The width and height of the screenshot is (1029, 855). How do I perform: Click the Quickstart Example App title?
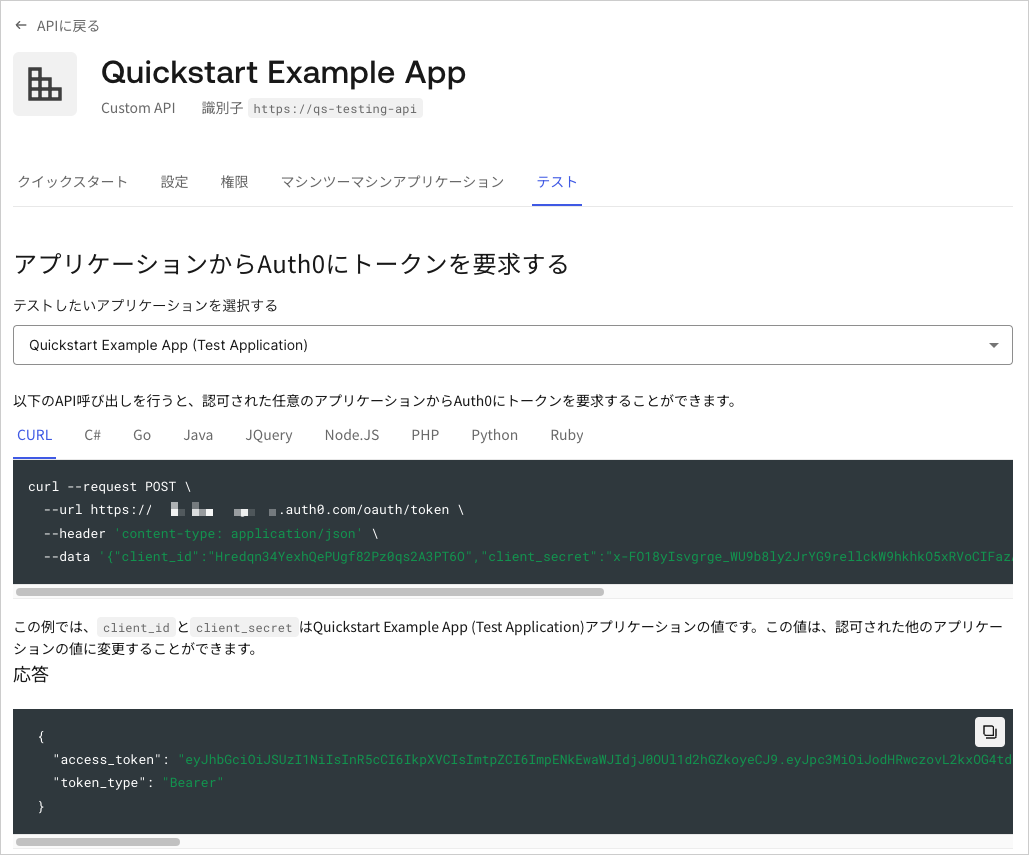(284, 72)
